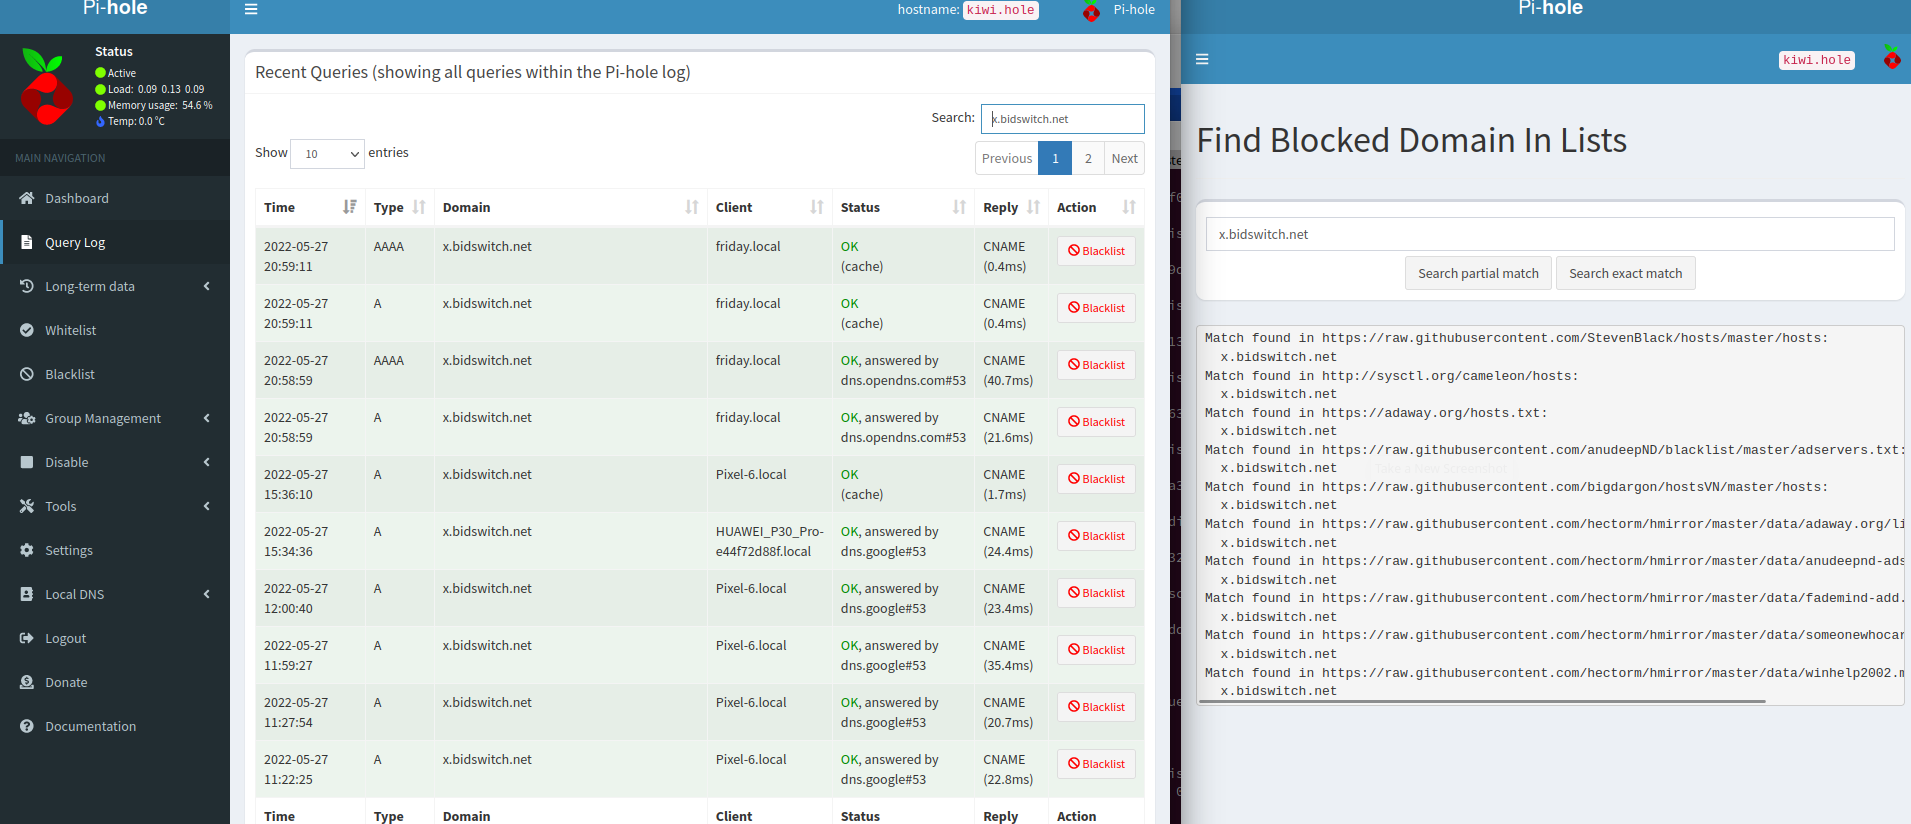
Task: Go to page 2 of query results
Action: coord(1088,158)
